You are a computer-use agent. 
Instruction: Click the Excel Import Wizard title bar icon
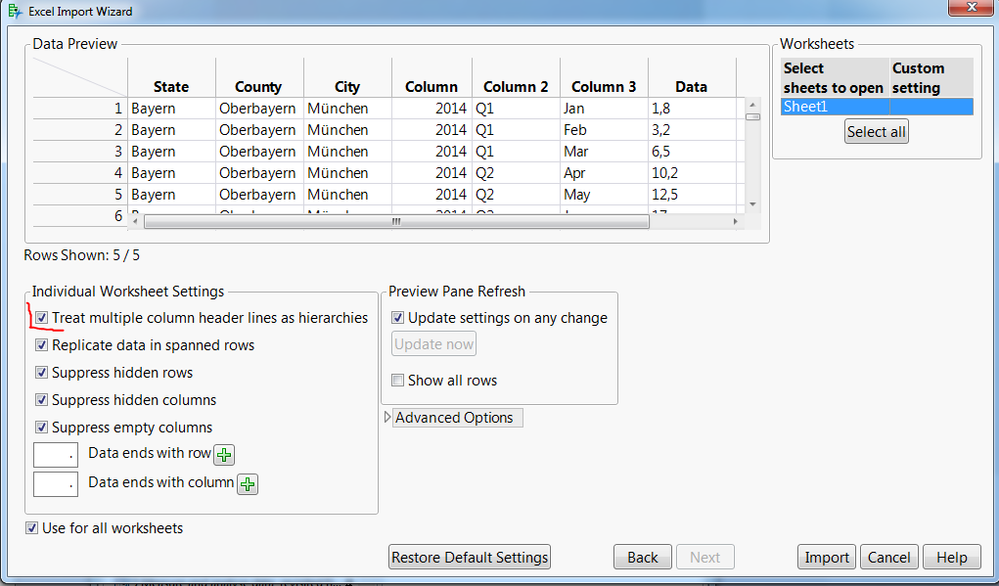point(12,12)
